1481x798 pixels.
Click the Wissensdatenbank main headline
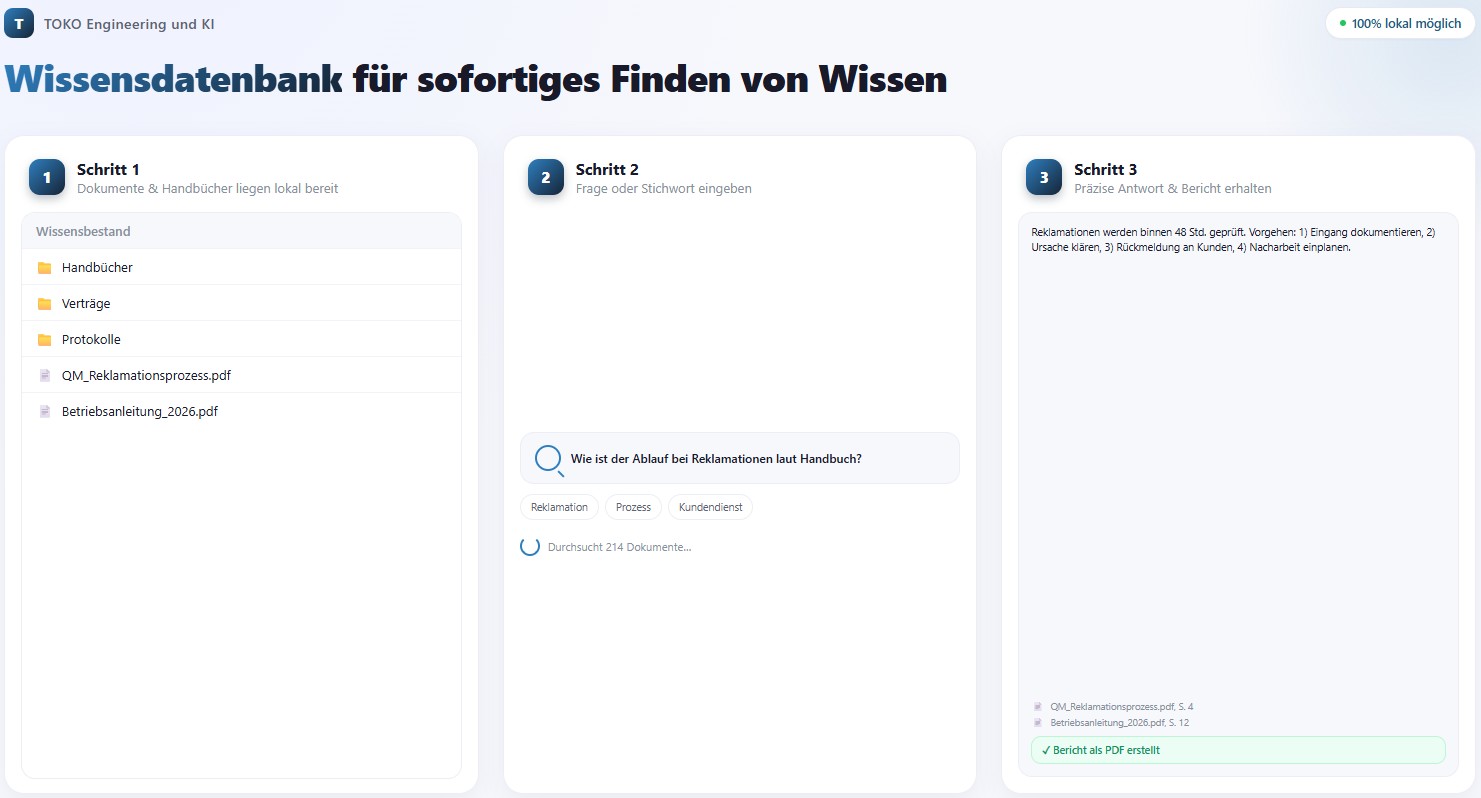[x=476, y=79]
